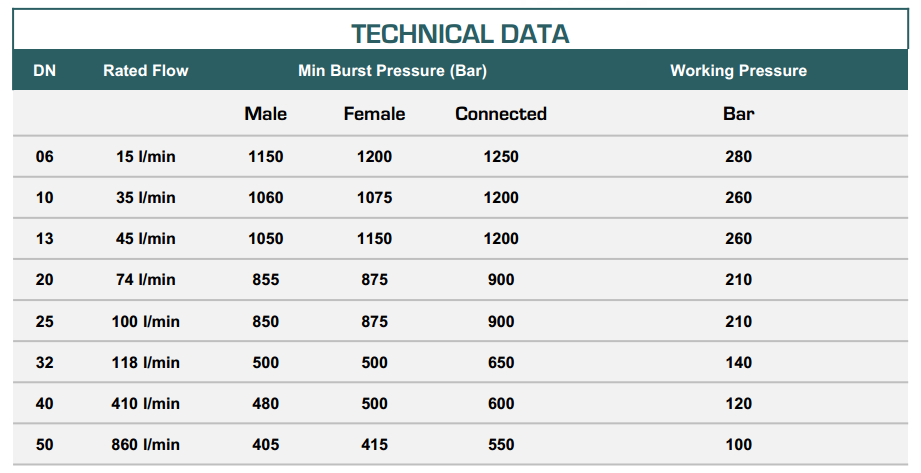Select the 410 l/min rated flow cell
The width and height of the screenshot is (921, 473).
coord(145,404)
